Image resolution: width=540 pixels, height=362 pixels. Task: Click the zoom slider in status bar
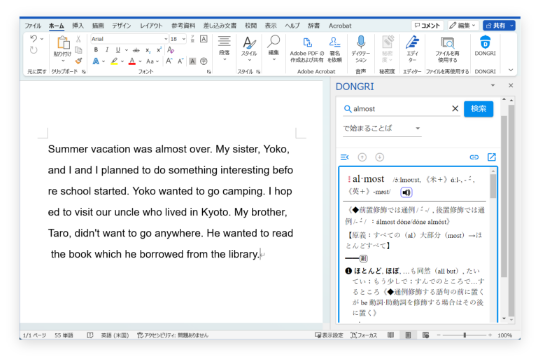tap(465, 335)
